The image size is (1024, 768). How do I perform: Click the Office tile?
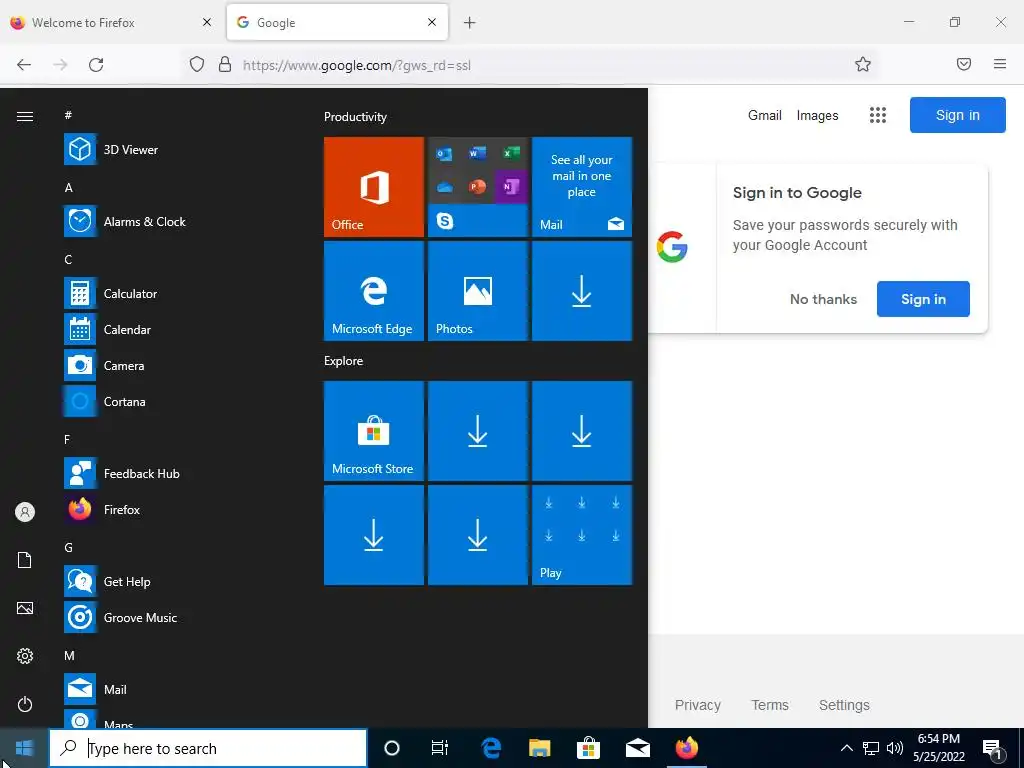[x=374, y=187]
